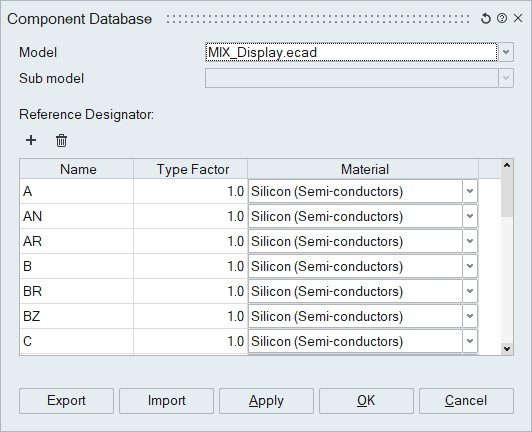Add a new reference designator with plus icon

pyautogui.click(x=31, y=140)
